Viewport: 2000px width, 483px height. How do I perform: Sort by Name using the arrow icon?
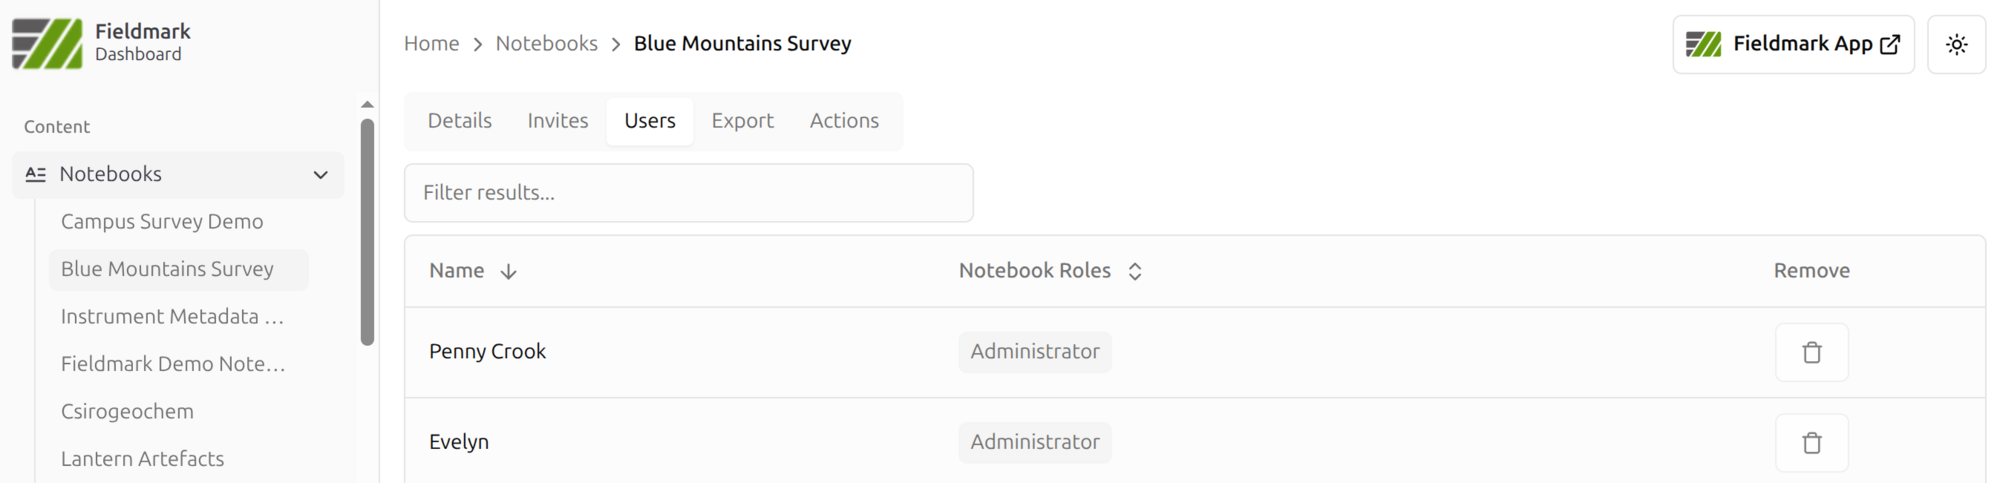pos(508,271)
